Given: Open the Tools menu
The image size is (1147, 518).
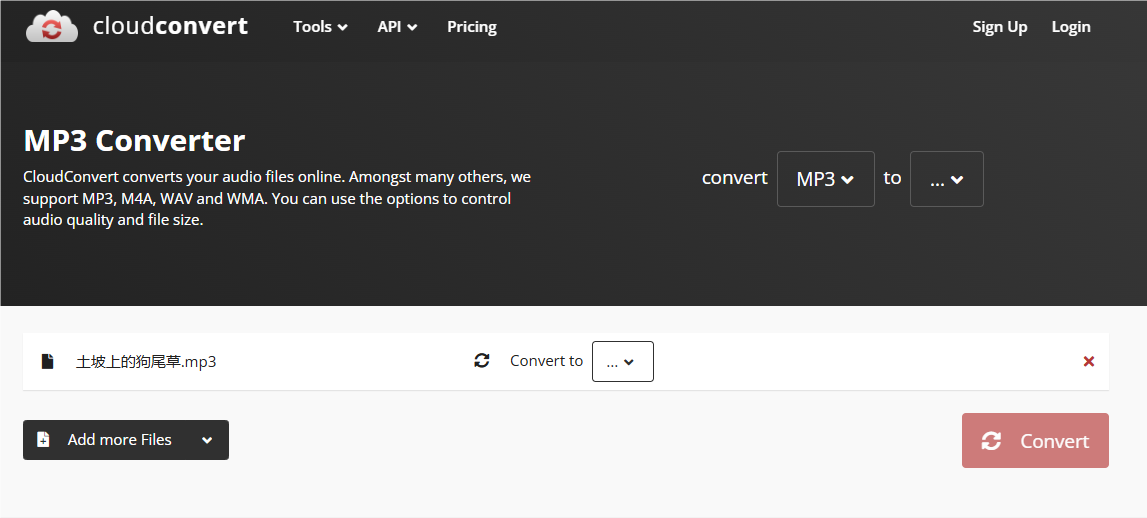Looking at the screenshot, I should coord(320,27).
